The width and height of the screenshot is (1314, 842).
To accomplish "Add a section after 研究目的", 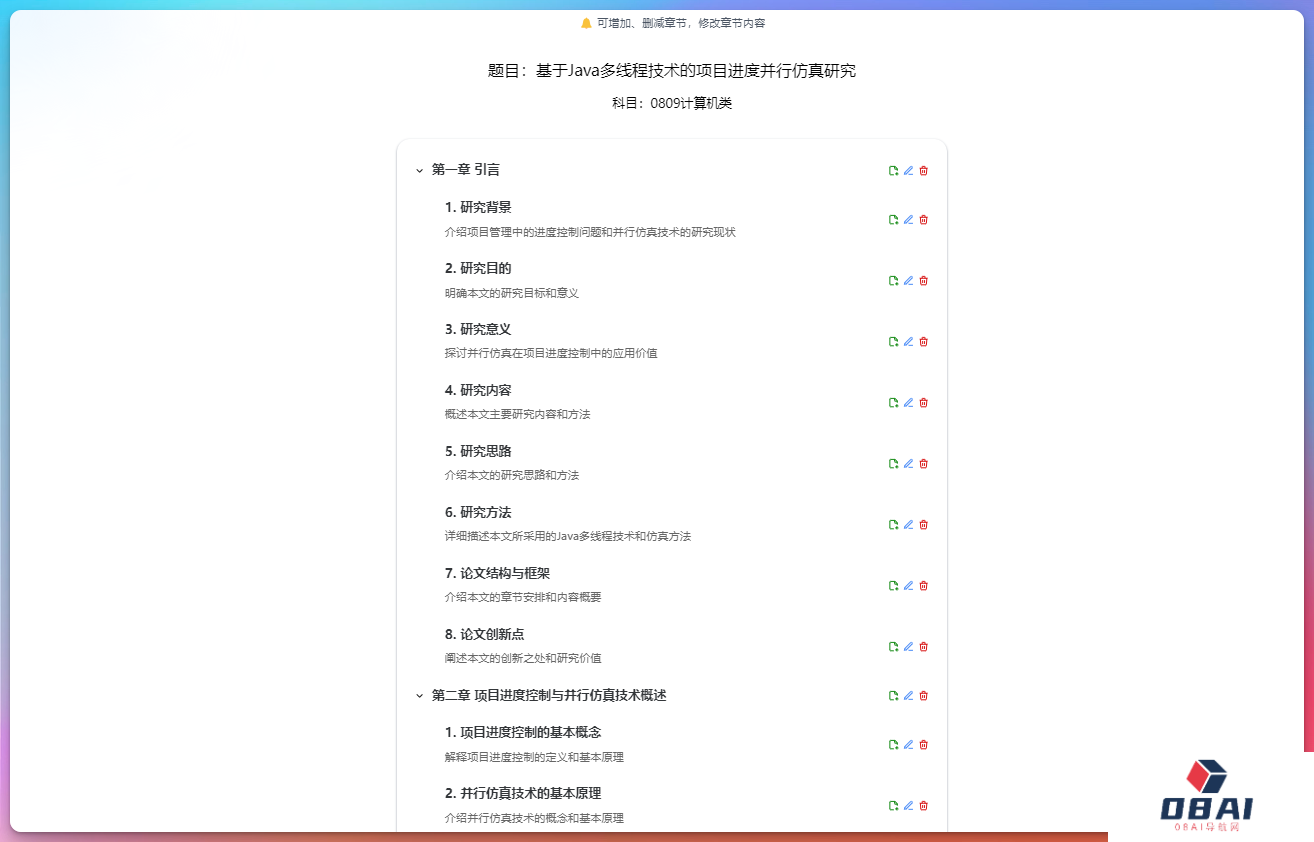I will point(894,281).
